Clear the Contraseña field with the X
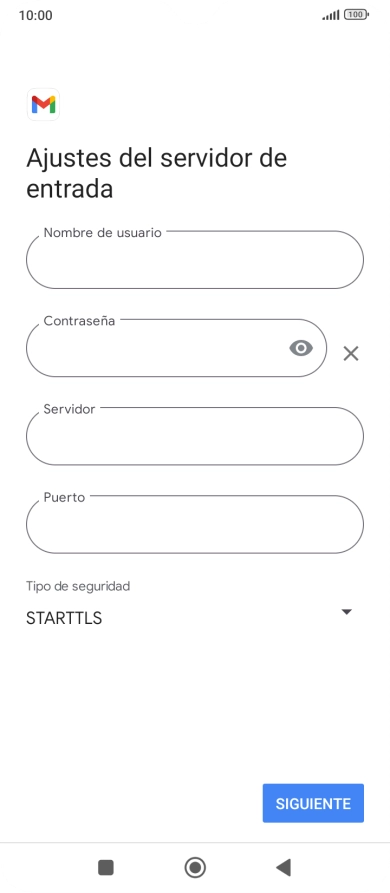The image size is (390, 893). tap(351, 354)
